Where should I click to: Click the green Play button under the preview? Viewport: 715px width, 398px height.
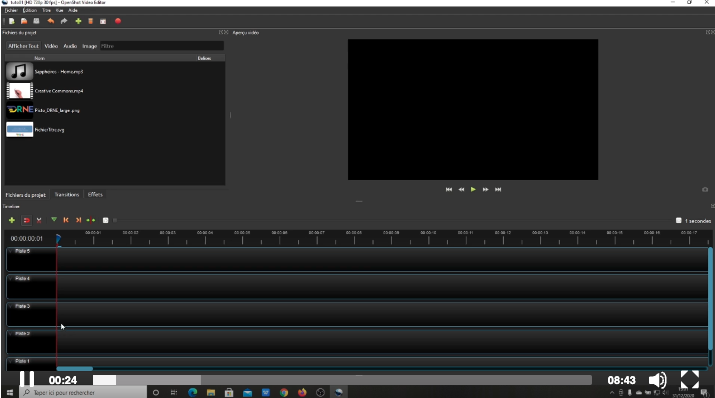[x=473, y=189]
